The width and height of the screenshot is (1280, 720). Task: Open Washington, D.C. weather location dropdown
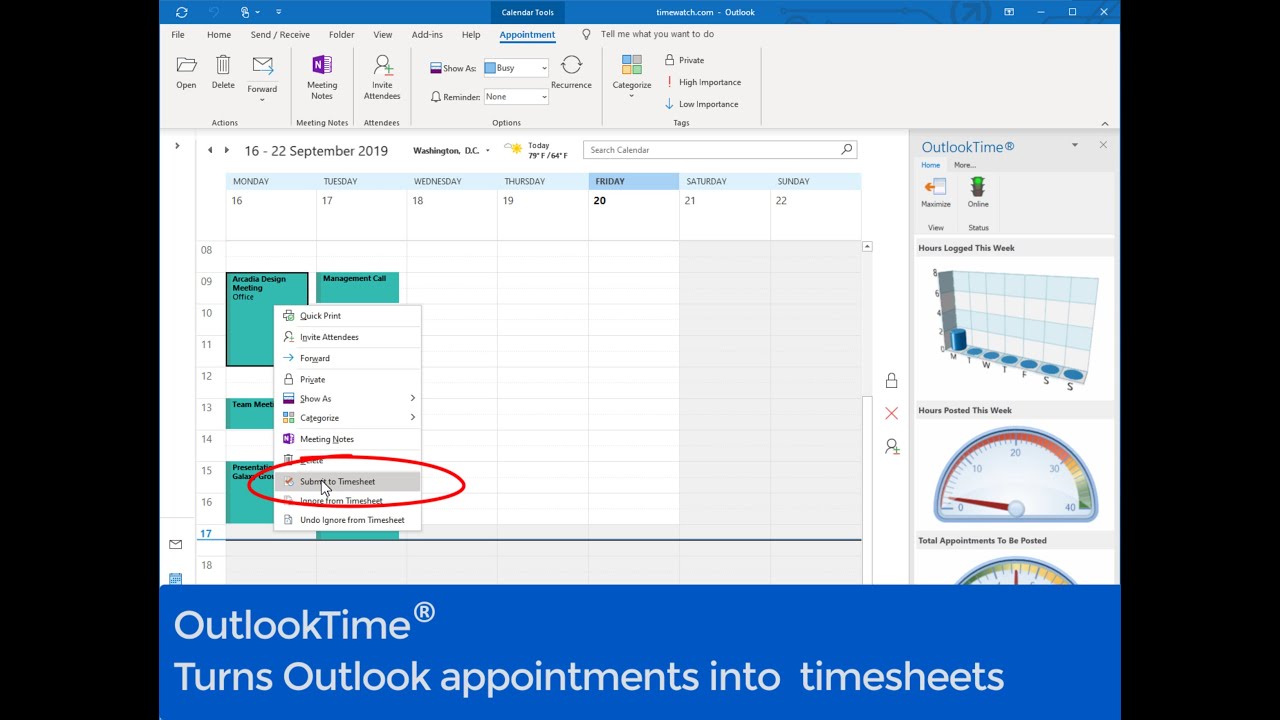[x=488, y=151]
